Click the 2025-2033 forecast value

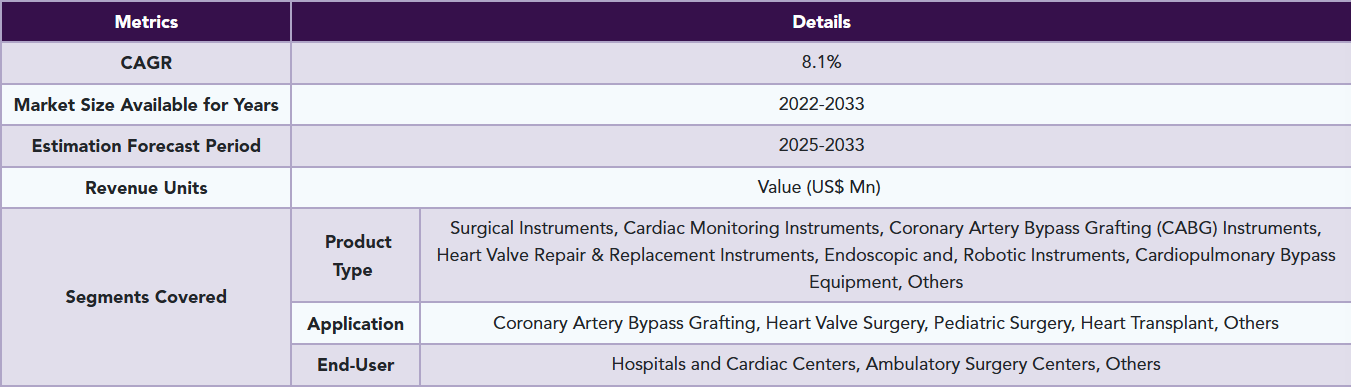point(821,146)
